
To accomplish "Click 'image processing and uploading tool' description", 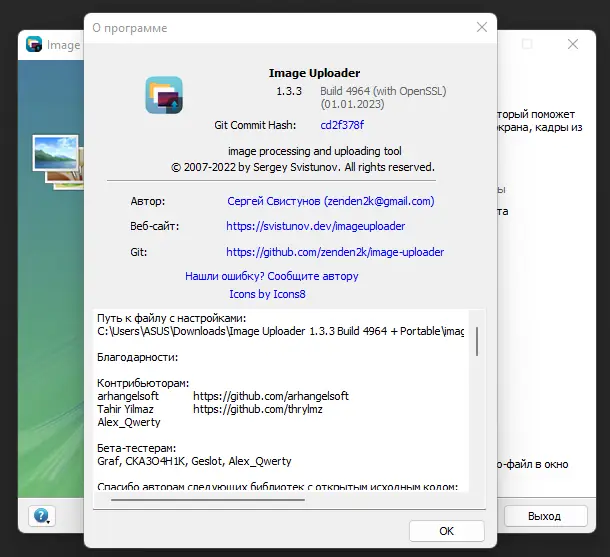I will point(315,151).
